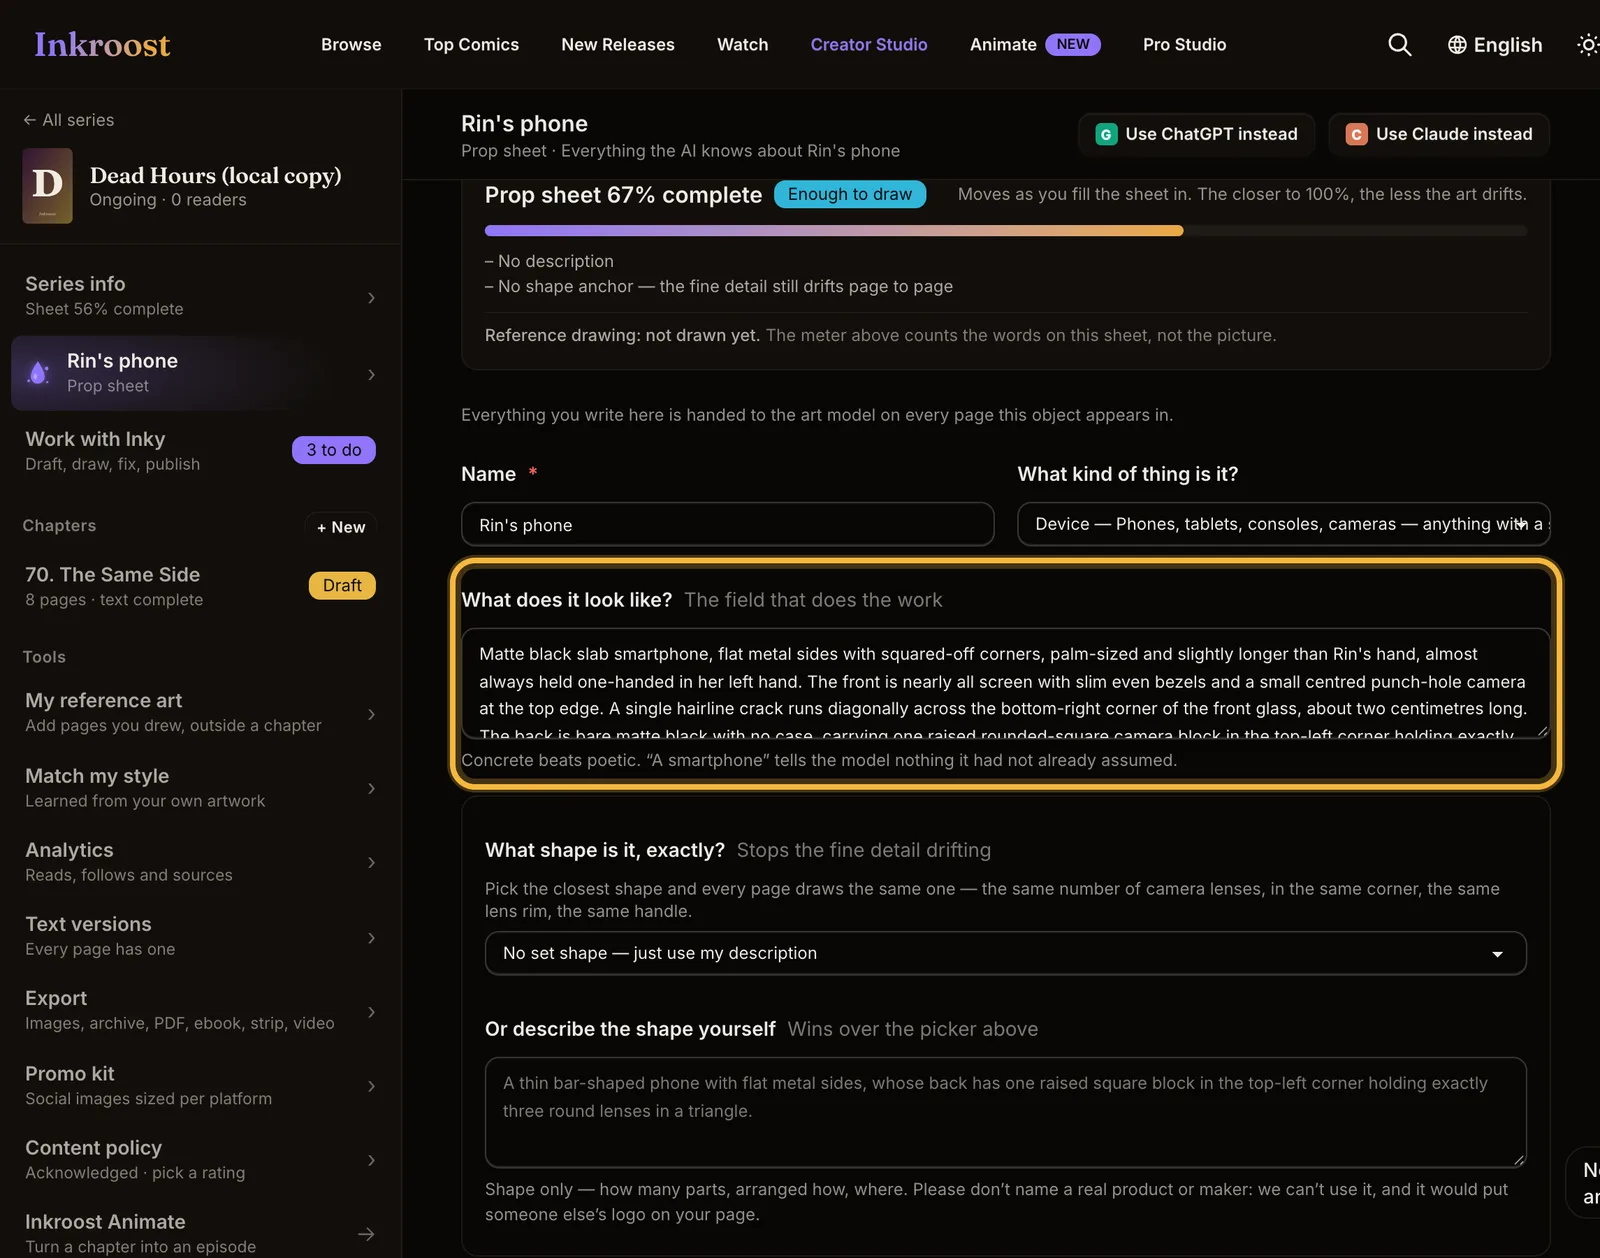Viewport: 1600px width, 1258px height.
Task: Open the search magnifier icon
Action: 1399,44
